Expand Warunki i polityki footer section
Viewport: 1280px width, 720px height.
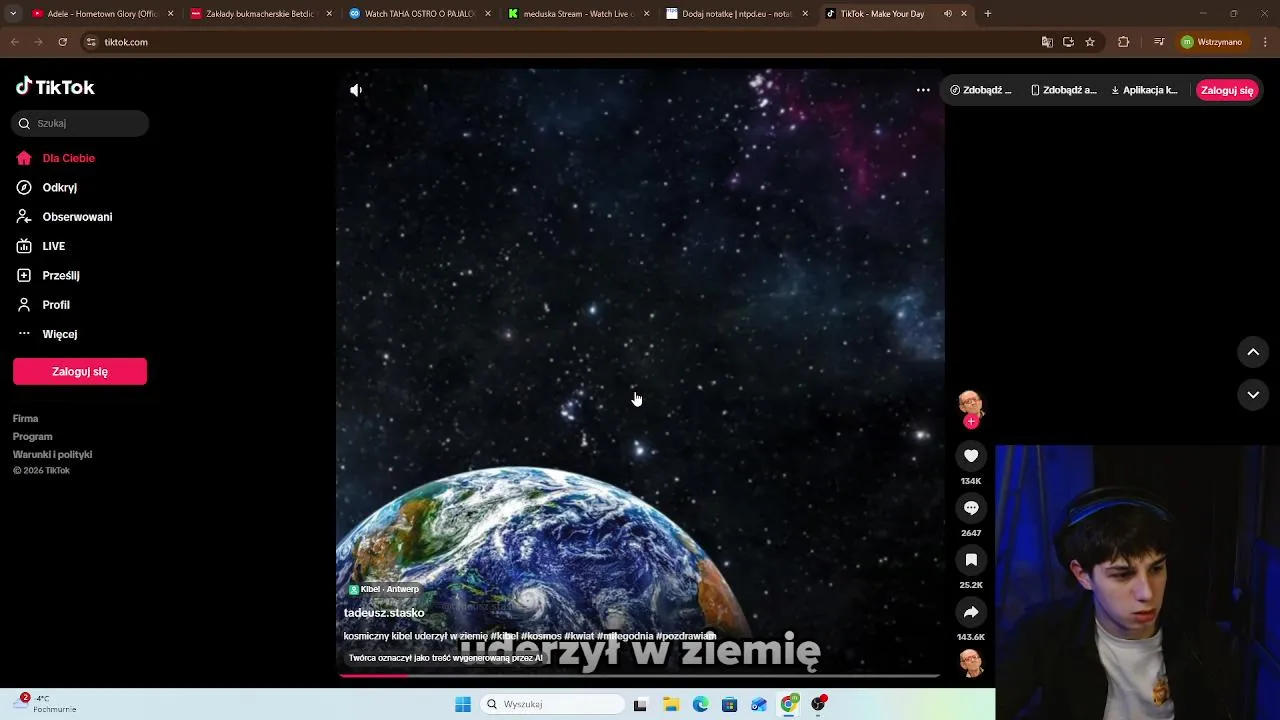pyautogui.click(x=53, y=455)
